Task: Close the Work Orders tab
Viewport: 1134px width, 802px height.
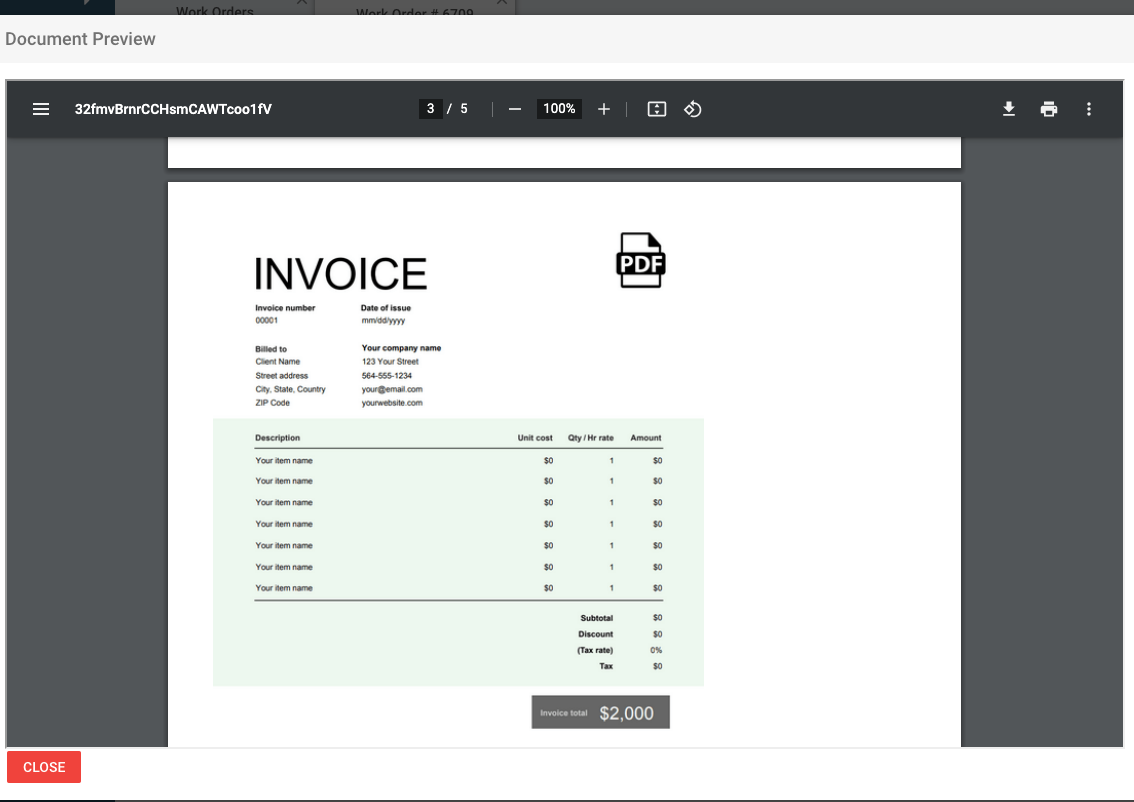Action: tap(302, 3)
